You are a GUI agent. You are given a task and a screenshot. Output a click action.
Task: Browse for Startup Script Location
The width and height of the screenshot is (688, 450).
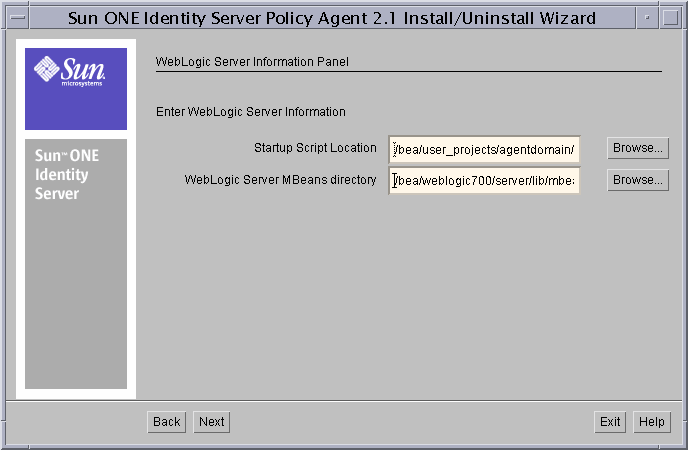(x=638, y=148)
